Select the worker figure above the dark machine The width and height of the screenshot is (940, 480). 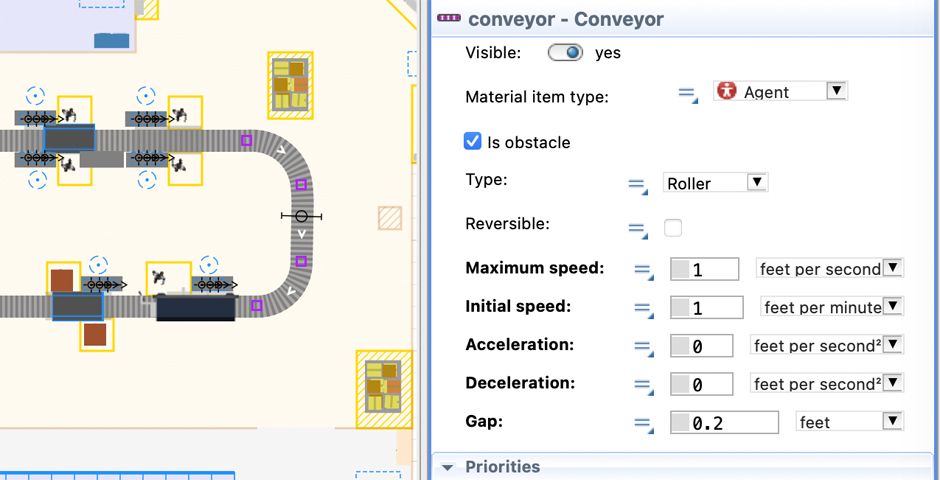159,277
